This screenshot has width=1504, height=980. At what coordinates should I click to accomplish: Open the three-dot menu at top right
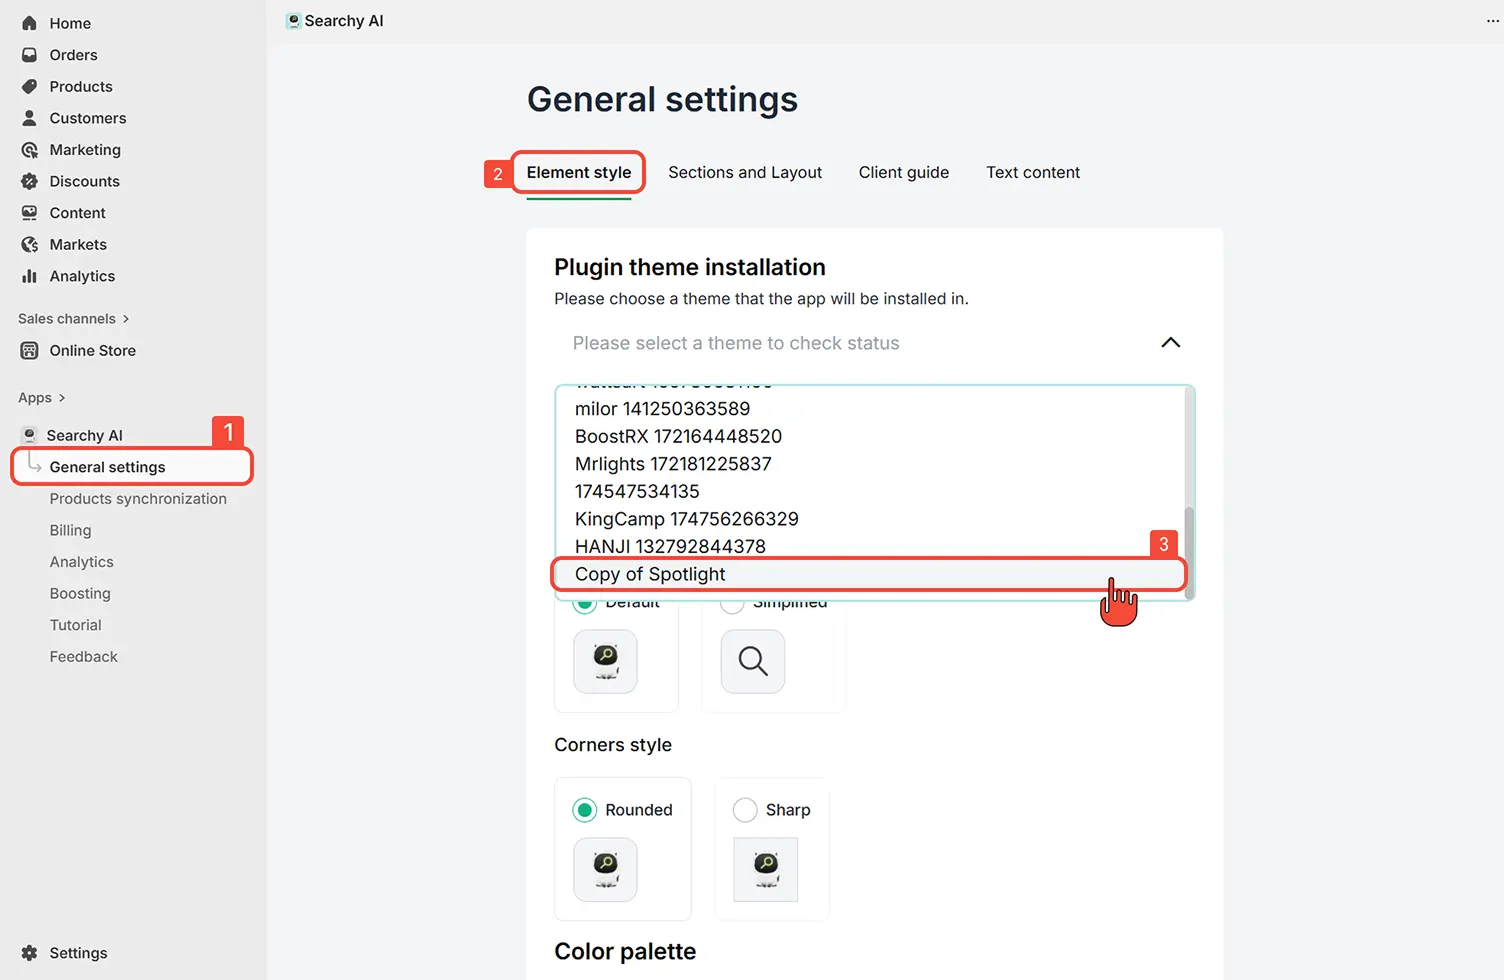click(x=1492, y=21)
